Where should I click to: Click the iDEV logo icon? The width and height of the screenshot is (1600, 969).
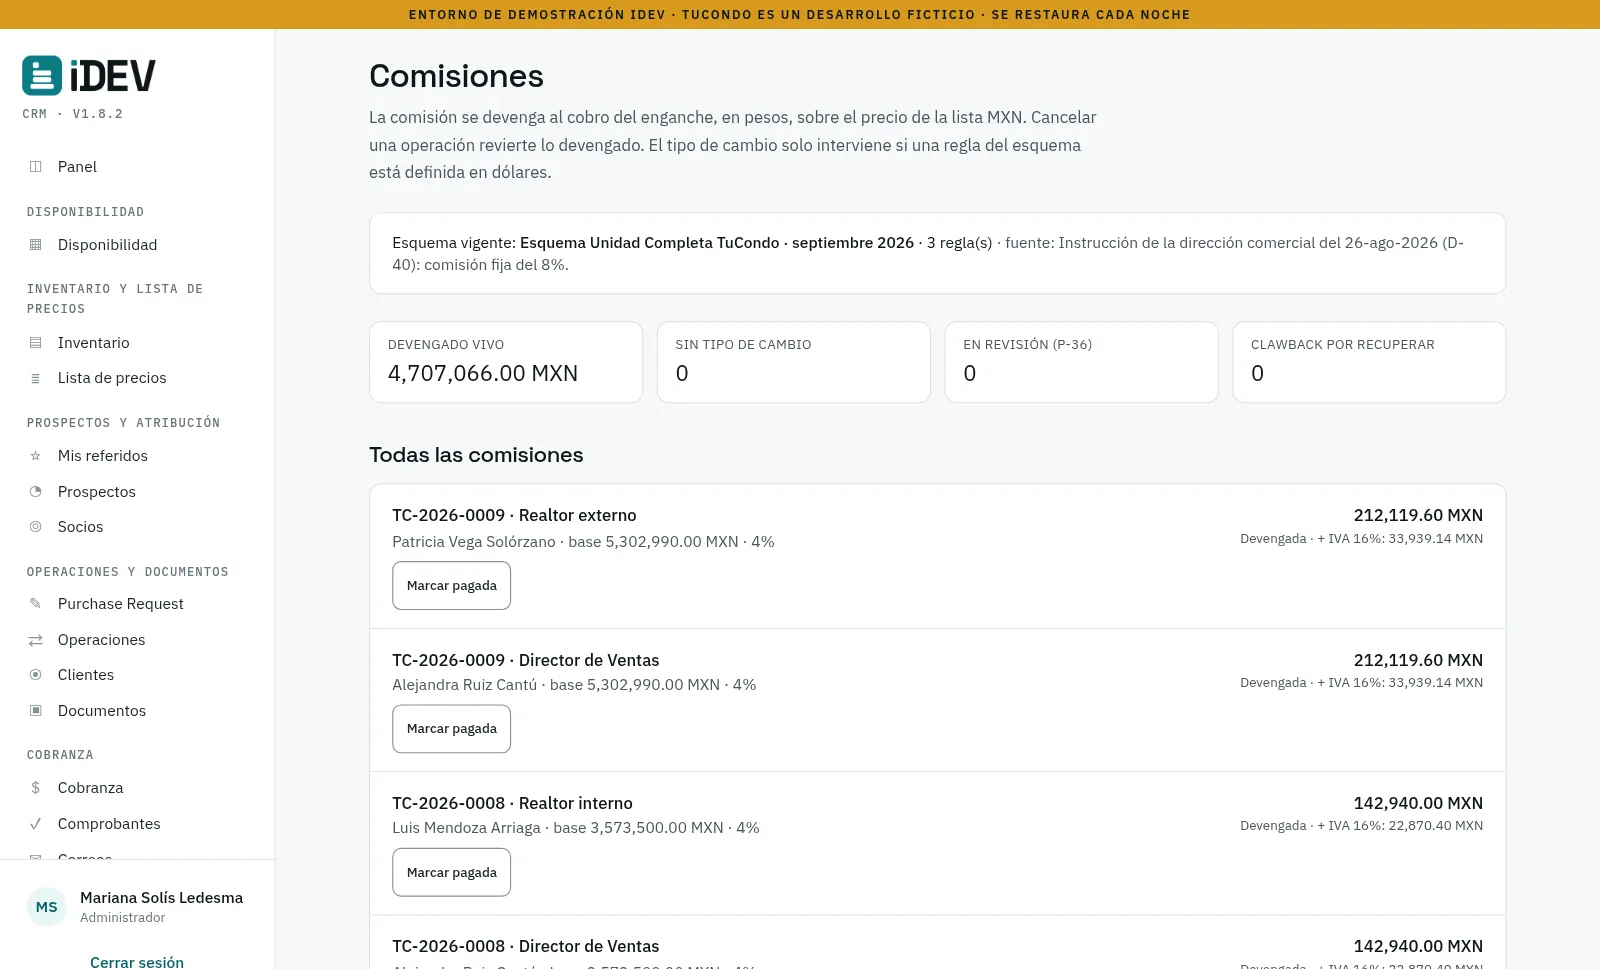(42, 76)
